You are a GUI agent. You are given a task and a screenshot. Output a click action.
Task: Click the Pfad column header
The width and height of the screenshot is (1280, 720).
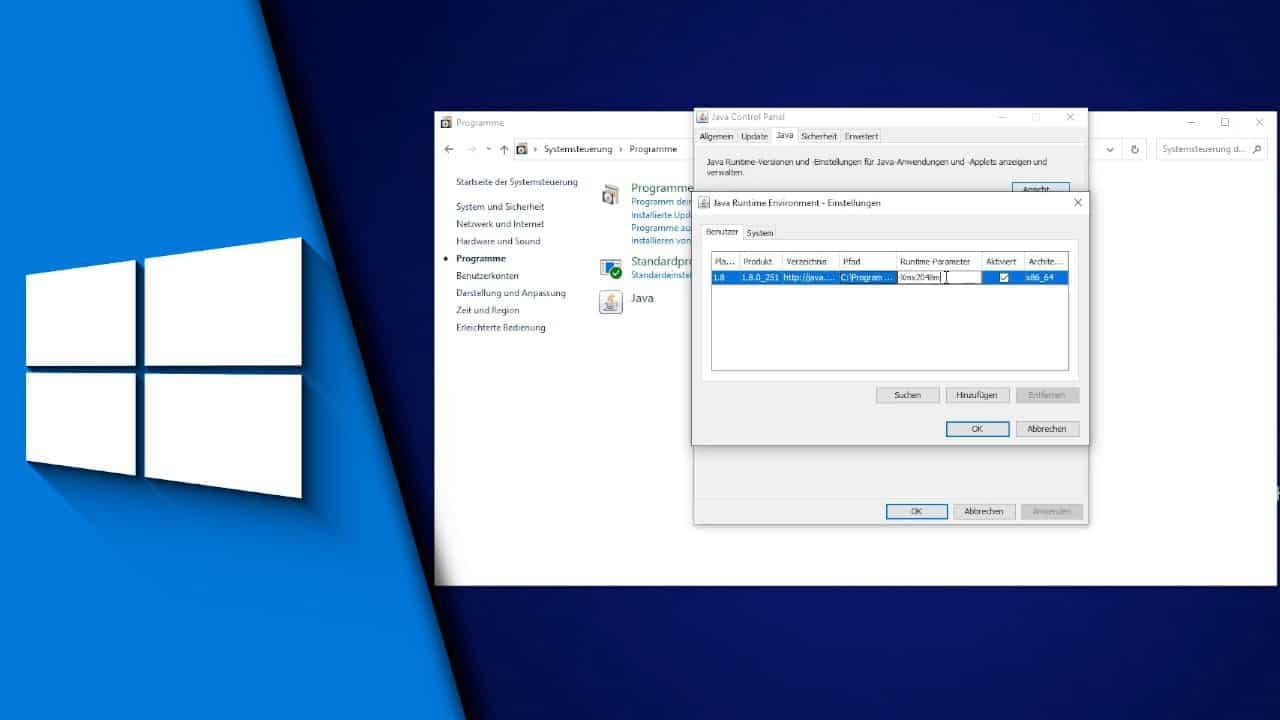(867, 261)
